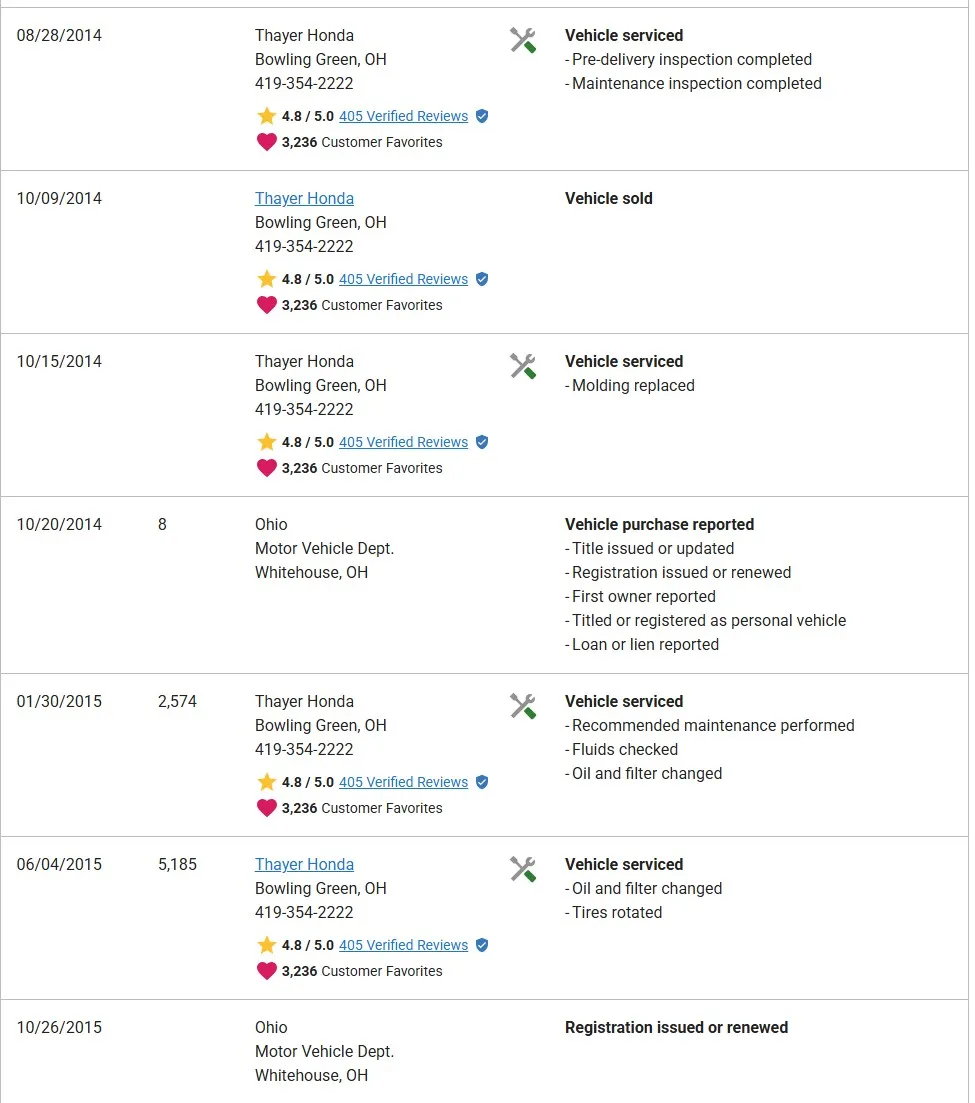Open 405 Verified Reviews on 06/04/2015 record
975x1103 pixels.
(x=403, y=945)
